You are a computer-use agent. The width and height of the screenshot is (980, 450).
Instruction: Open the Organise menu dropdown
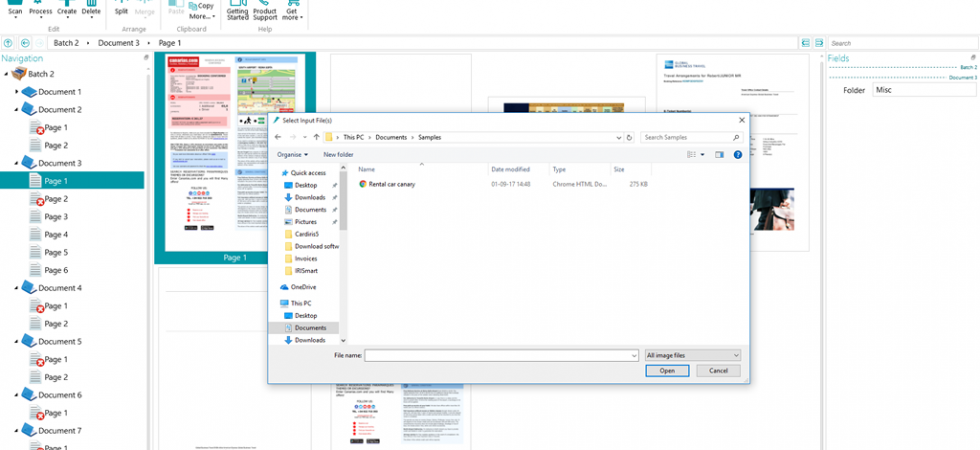292,154
